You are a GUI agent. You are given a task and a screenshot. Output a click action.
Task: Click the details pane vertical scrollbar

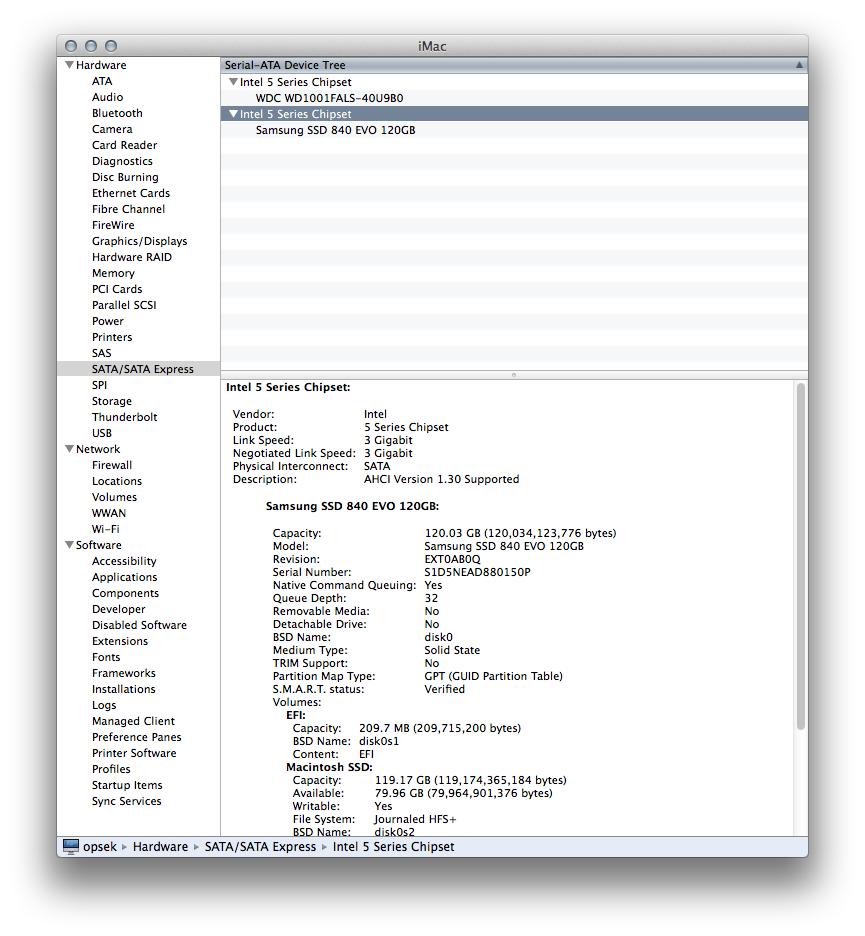pyautogui.click(x=801, y=556)
